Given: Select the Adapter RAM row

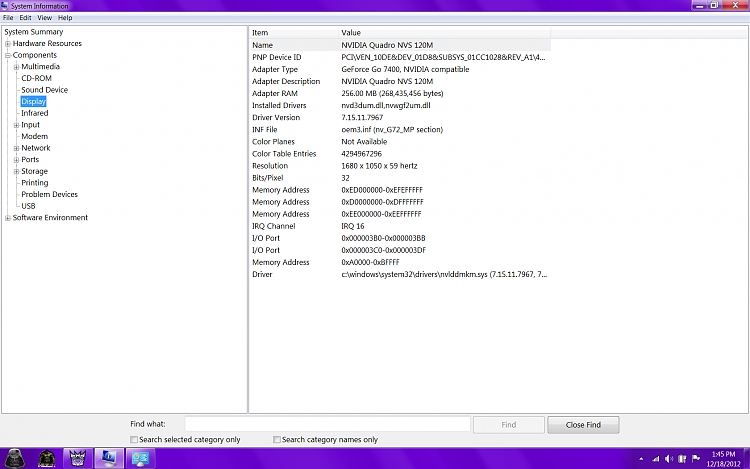Looking at the screenshot, I should [400, 93].
